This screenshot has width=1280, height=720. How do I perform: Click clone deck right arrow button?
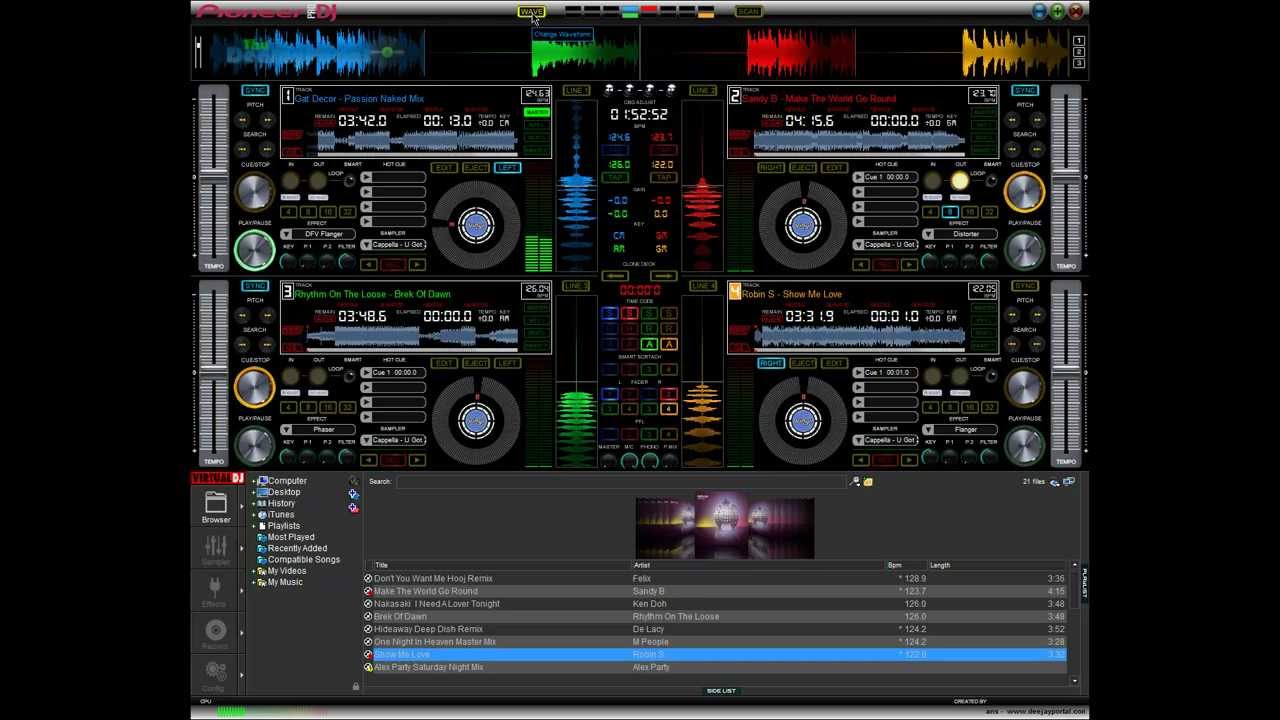pos(663,275)
